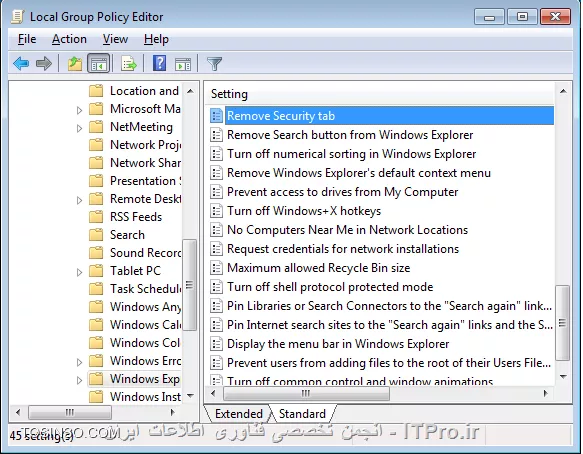Expand the NetMeeting tree node

[x=79, y=128]
